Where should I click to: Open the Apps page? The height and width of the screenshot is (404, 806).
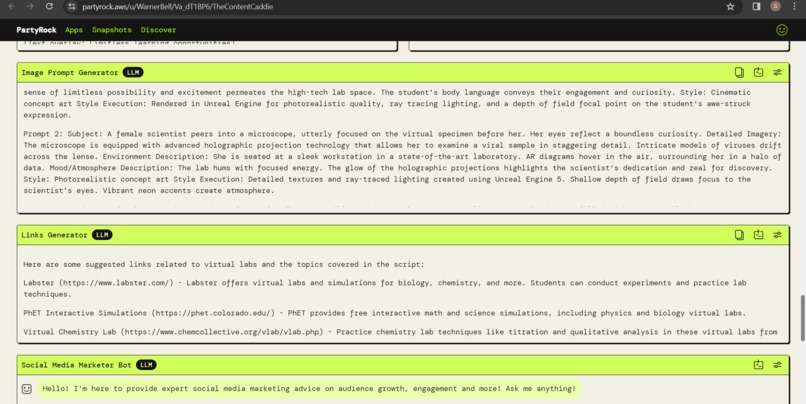coord(74,30)
